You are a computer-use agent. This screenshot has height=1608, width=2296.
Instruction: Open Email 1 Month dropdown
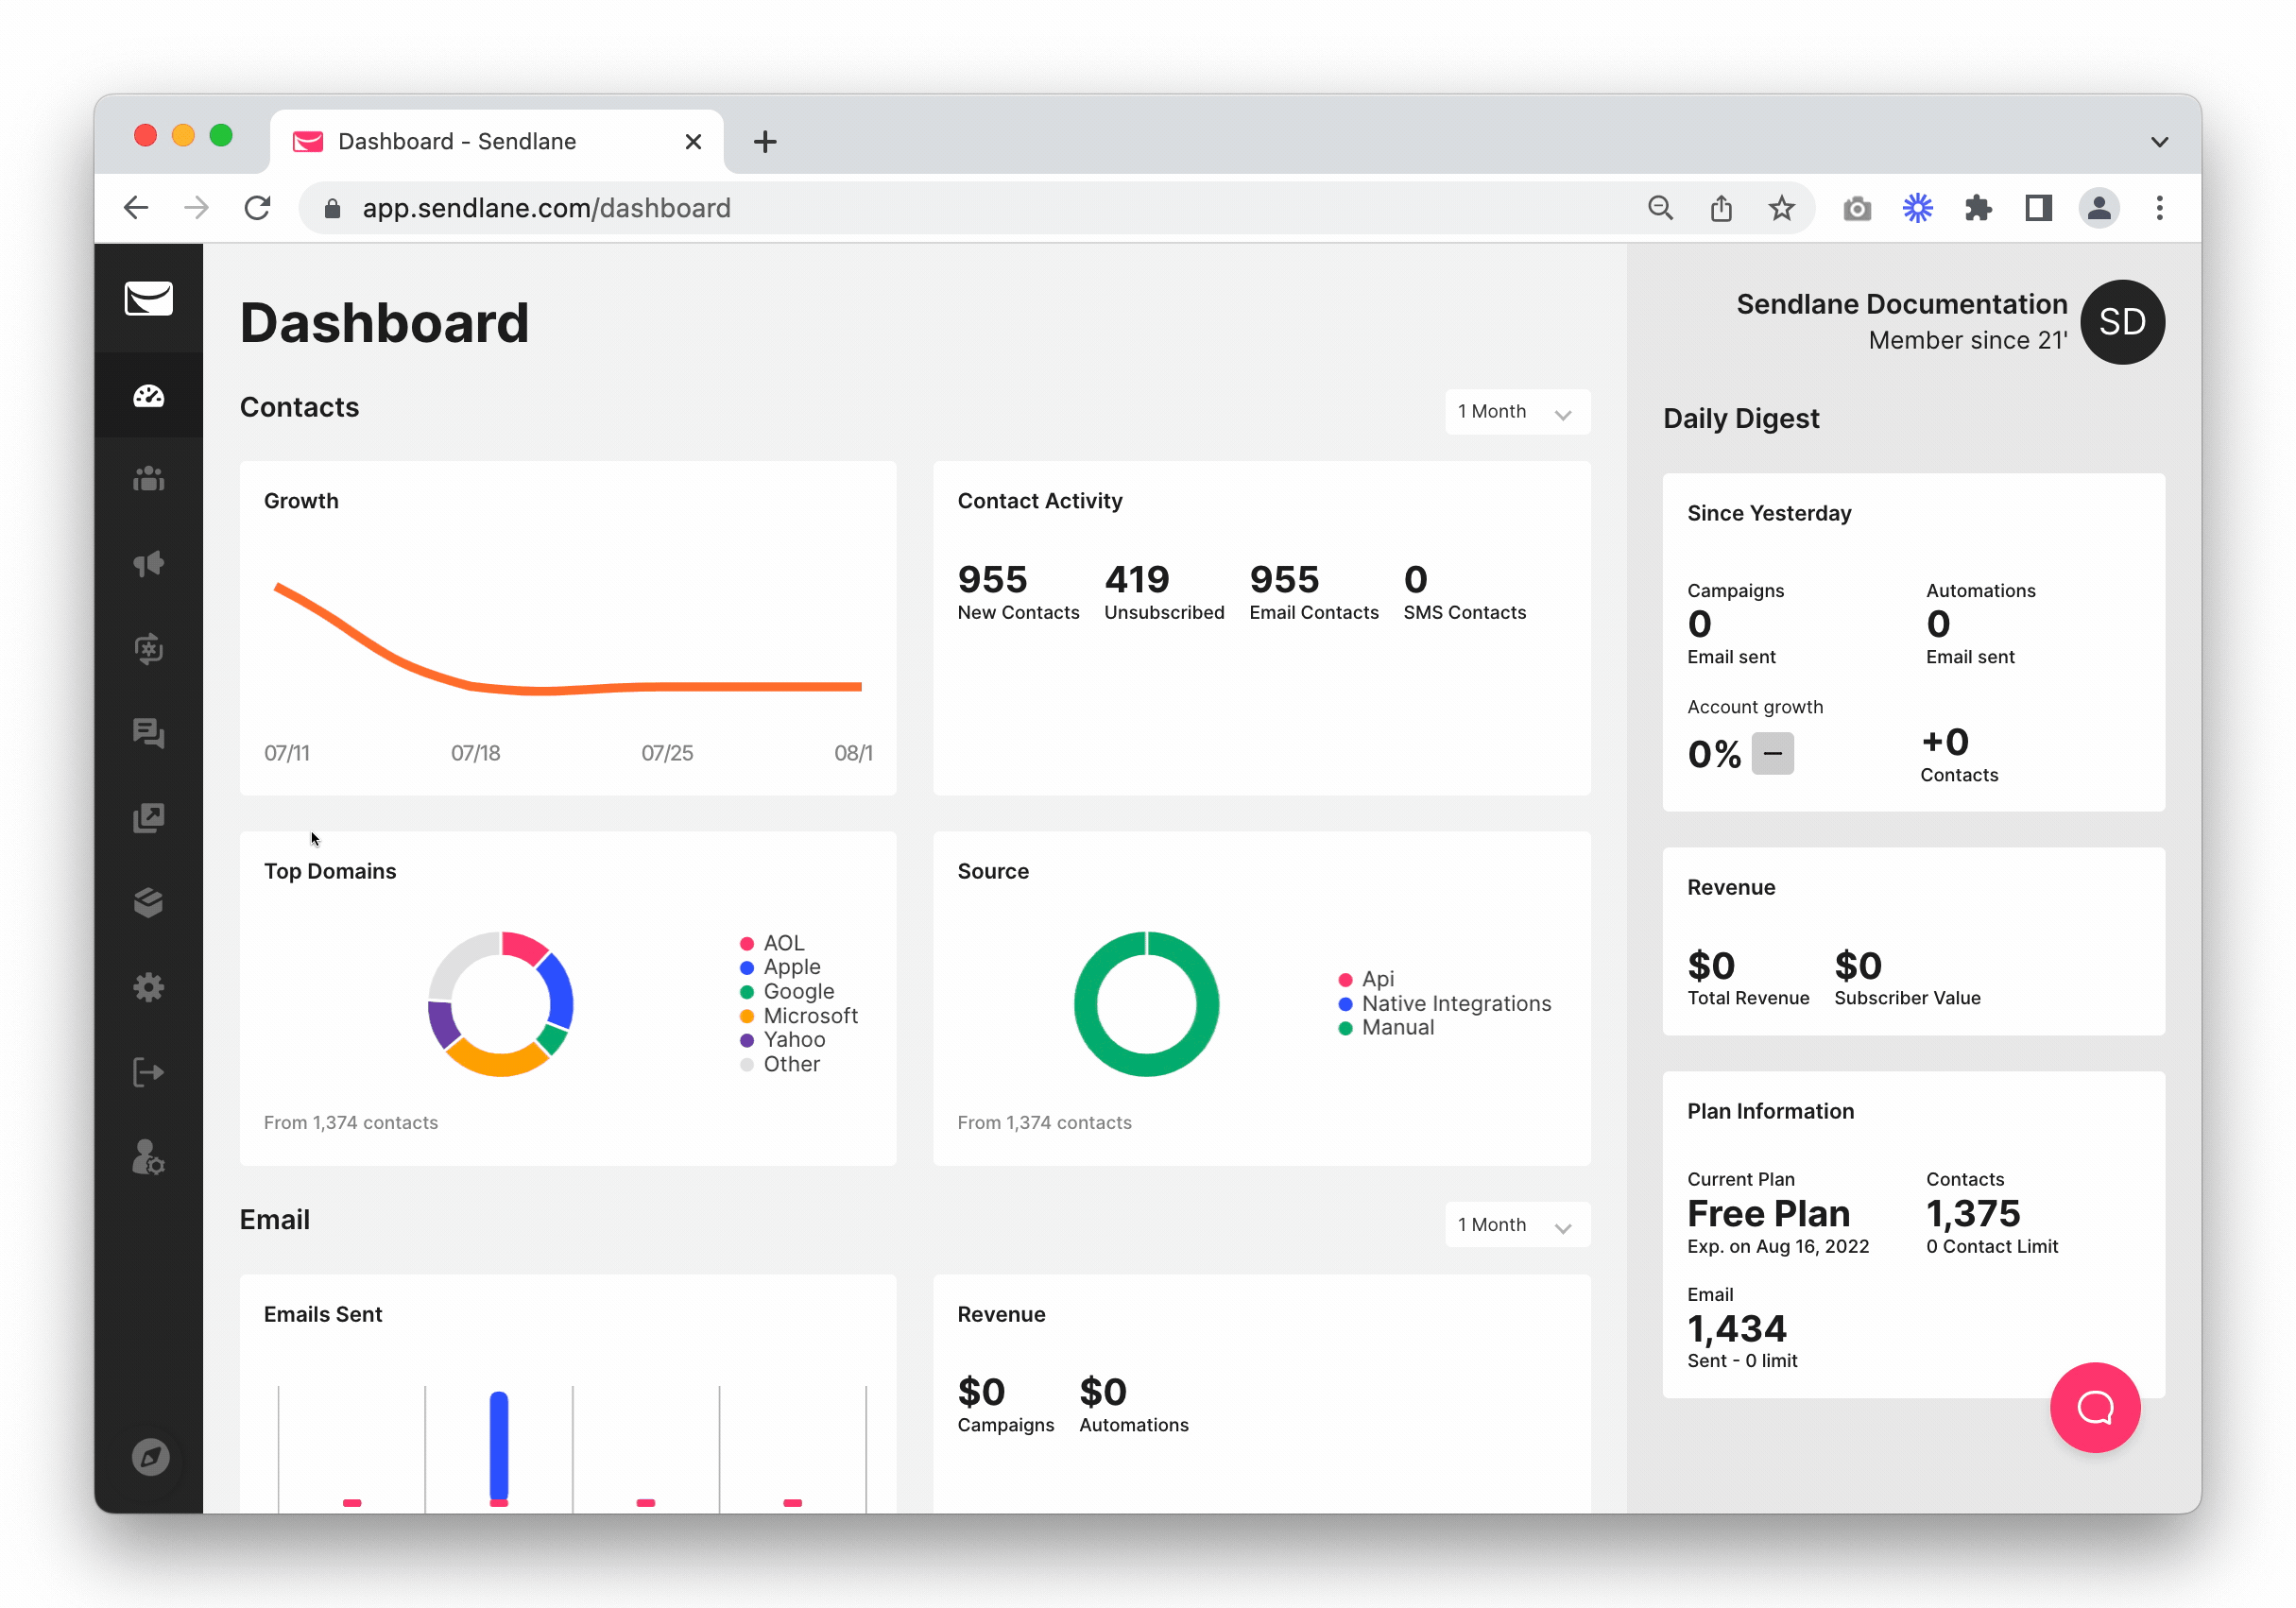[1517, 1225]
